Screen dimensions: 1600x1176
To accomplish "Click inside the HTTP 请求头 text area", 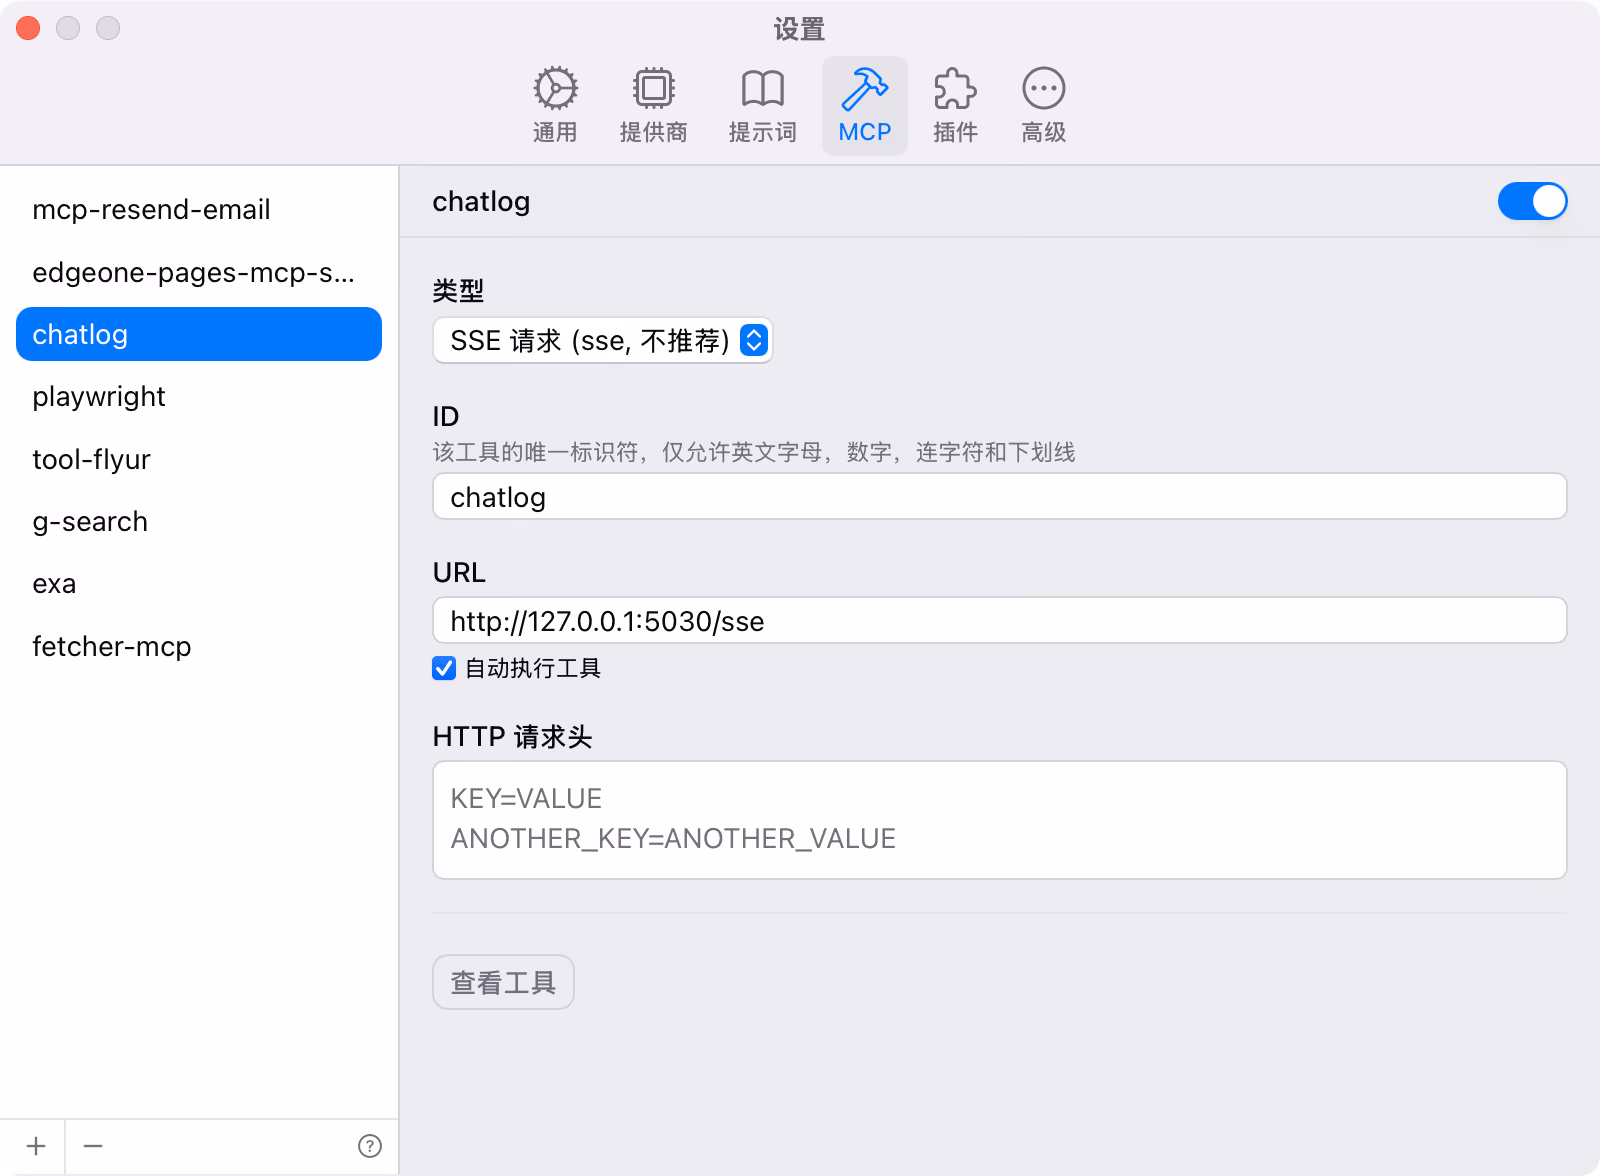I will tap(998, 820).
